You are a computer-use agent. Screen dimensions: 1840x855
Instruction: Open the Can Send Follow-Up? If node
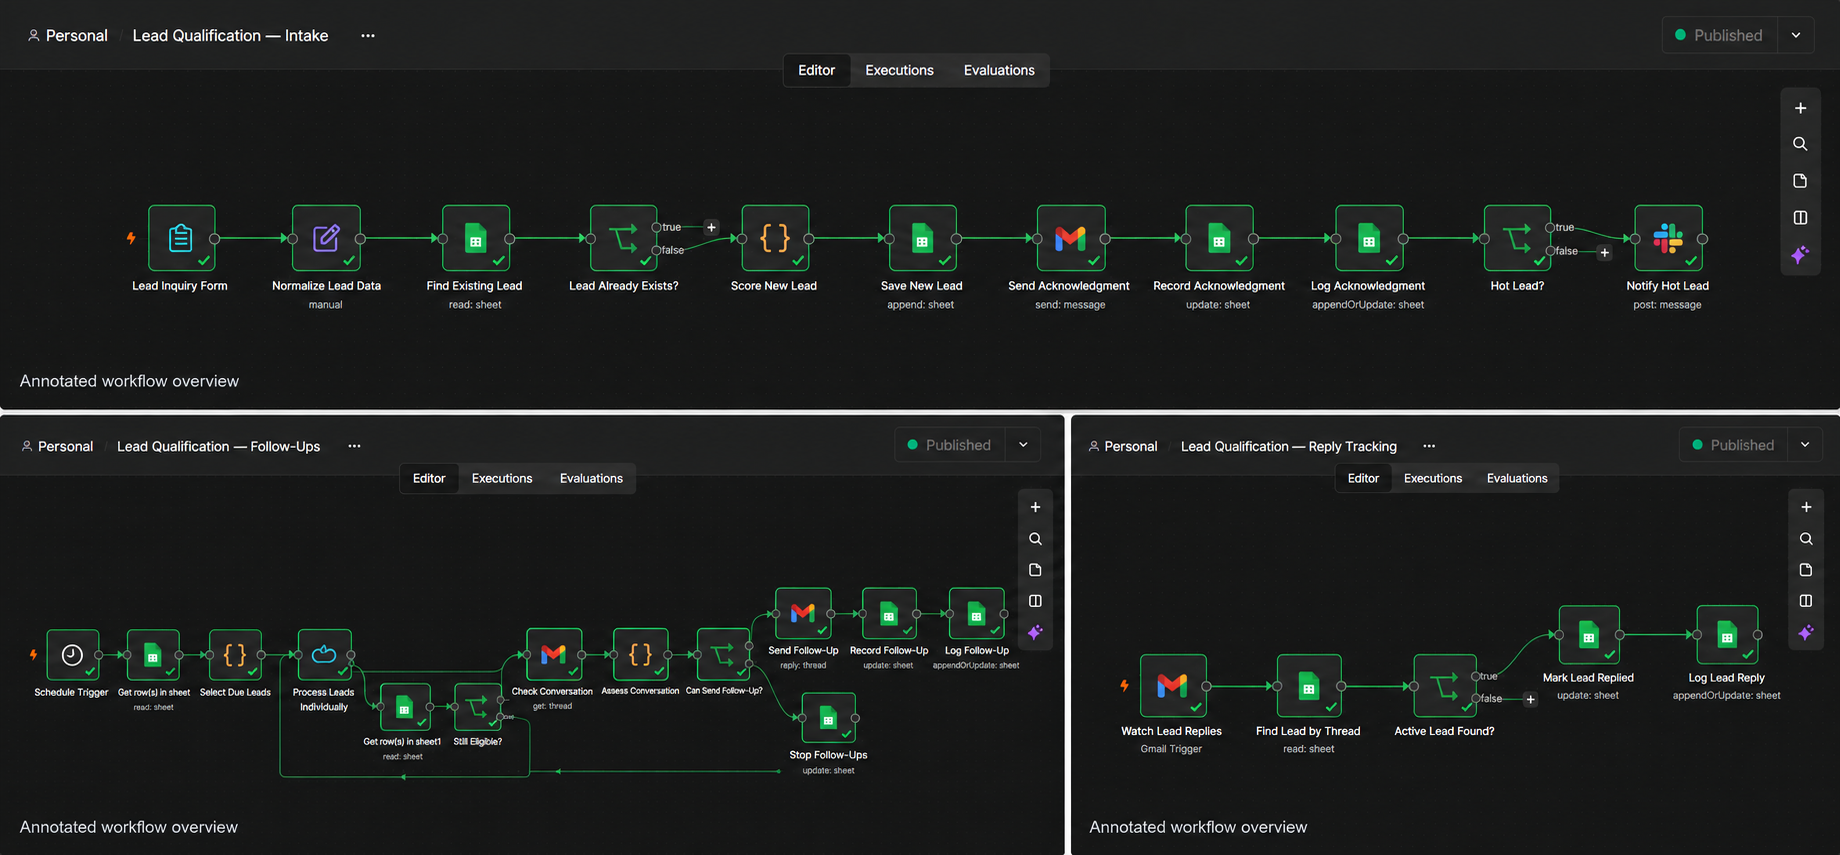723,654
